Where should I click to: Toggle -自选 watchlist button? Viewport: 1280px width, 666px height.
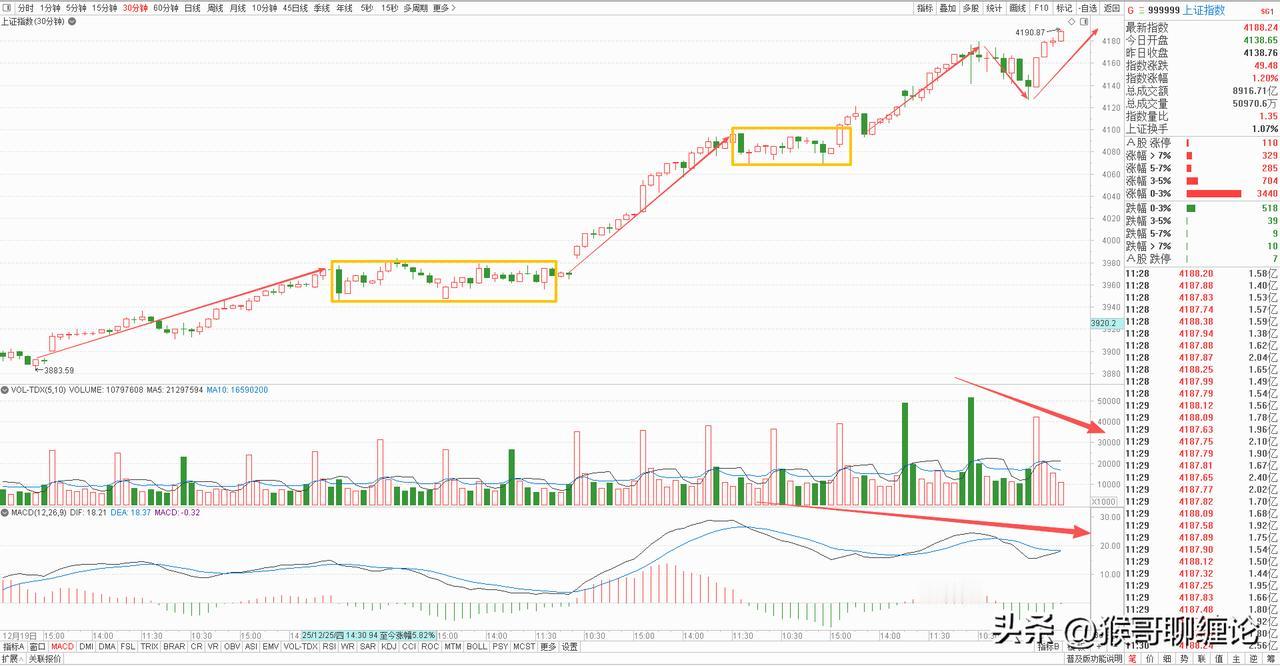tap(1088, 7)
